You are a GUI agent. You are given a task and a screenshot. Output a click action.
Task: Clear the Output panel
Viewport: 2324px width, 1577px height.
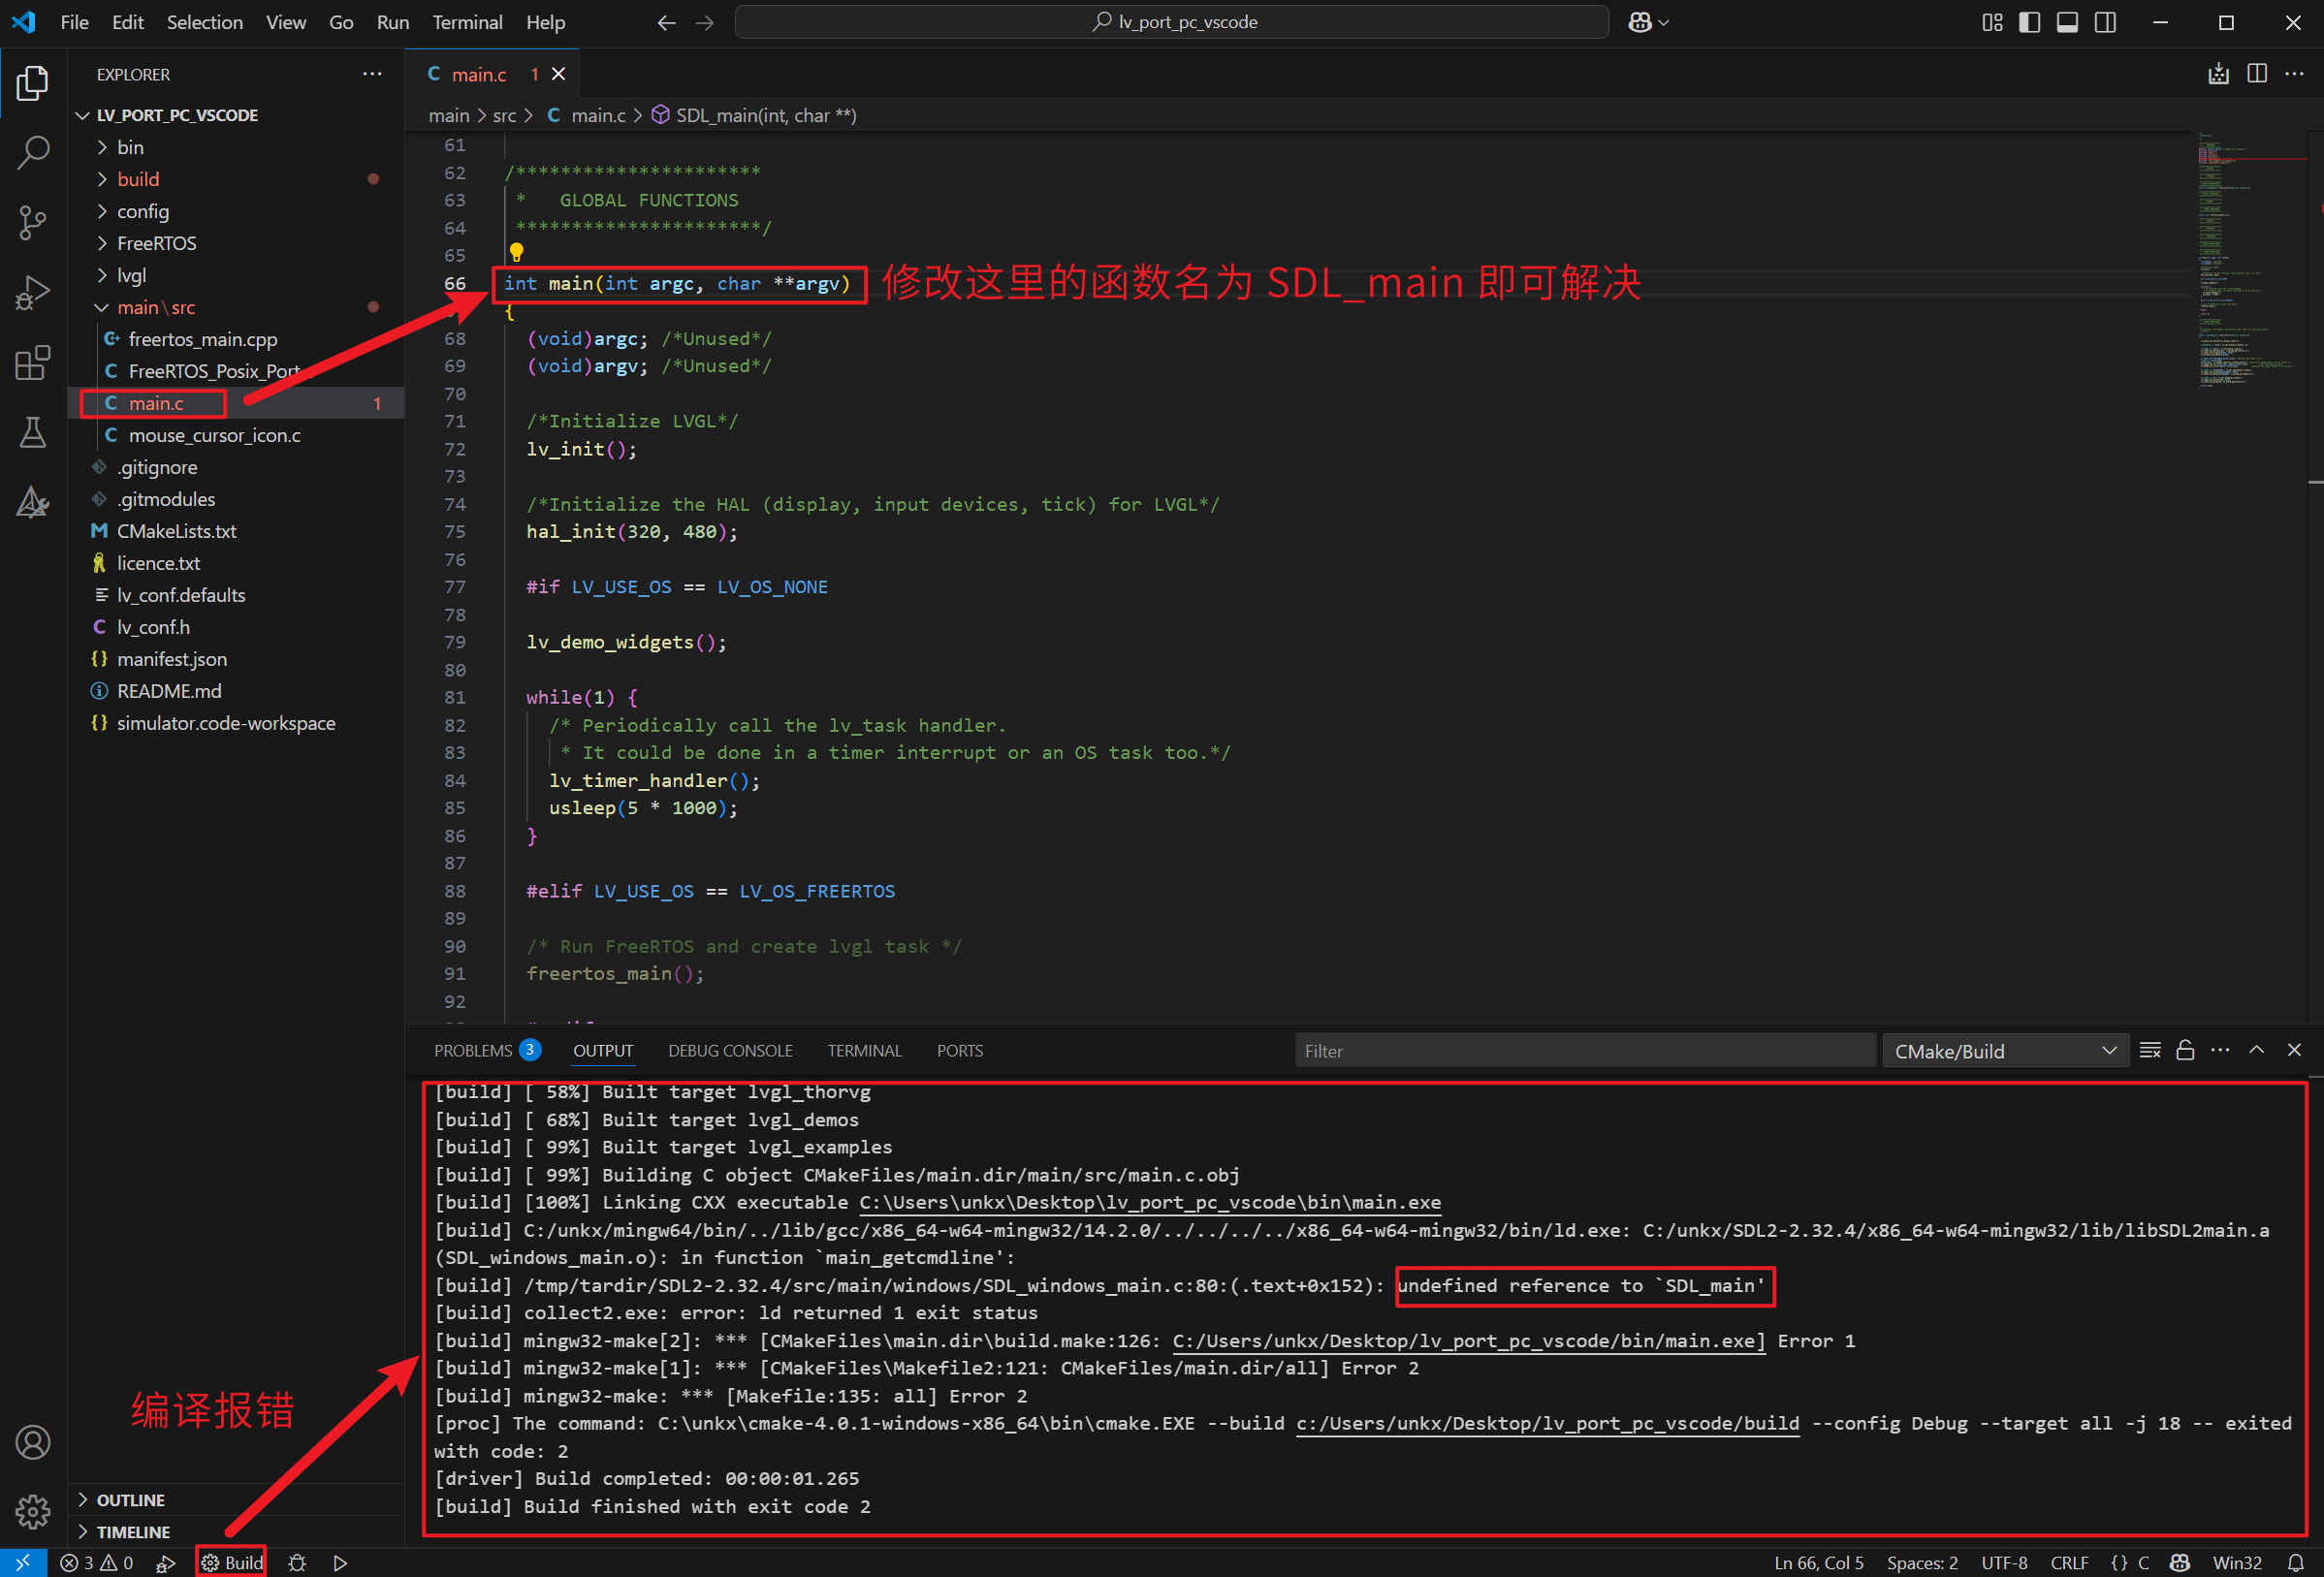pyautogui.click(x=2150, y=1050)
